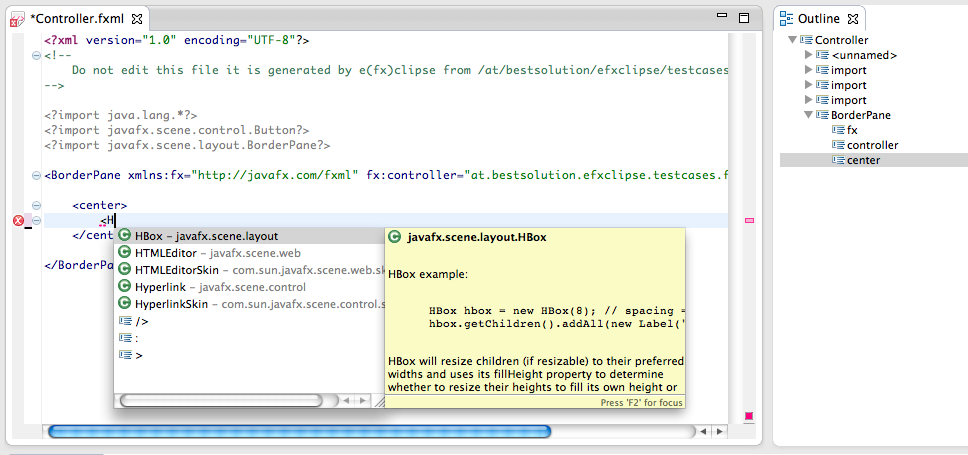Image resolution: width=968 pixels, height=455 pixels.
Task: Select the Outline view tab
Action: (819, 18)
